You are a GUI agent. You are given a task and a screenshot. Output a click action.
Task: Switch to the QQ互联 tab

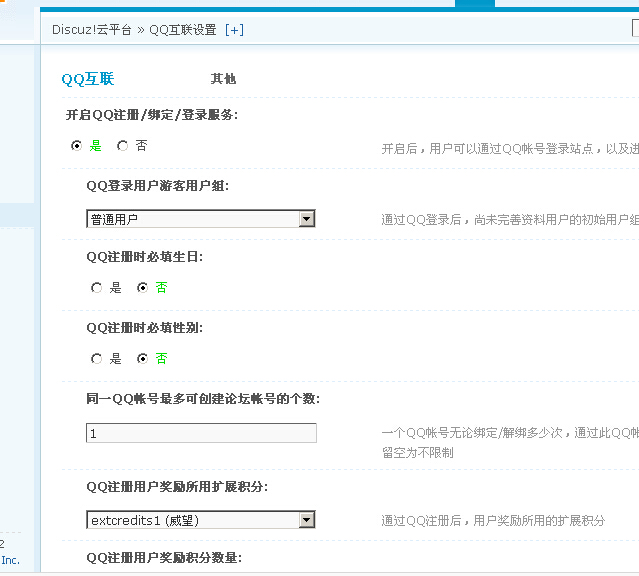click(88, 79)
